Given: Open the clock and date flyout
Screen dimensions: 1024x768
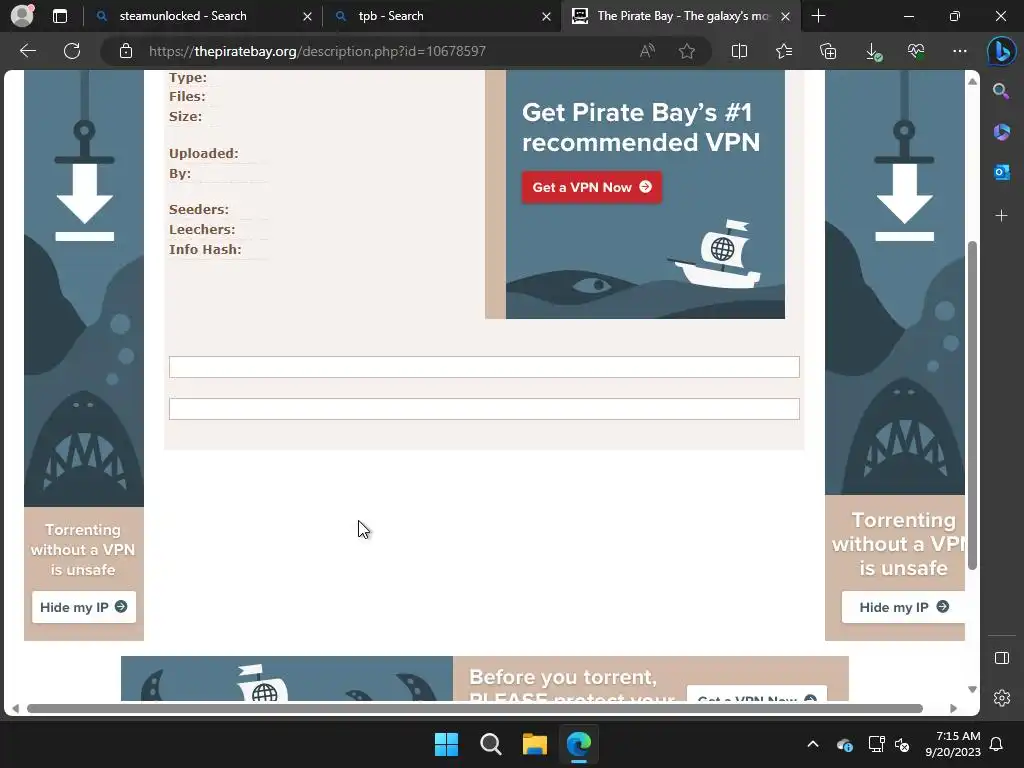Looking at the screenshot, I should 953,744.
